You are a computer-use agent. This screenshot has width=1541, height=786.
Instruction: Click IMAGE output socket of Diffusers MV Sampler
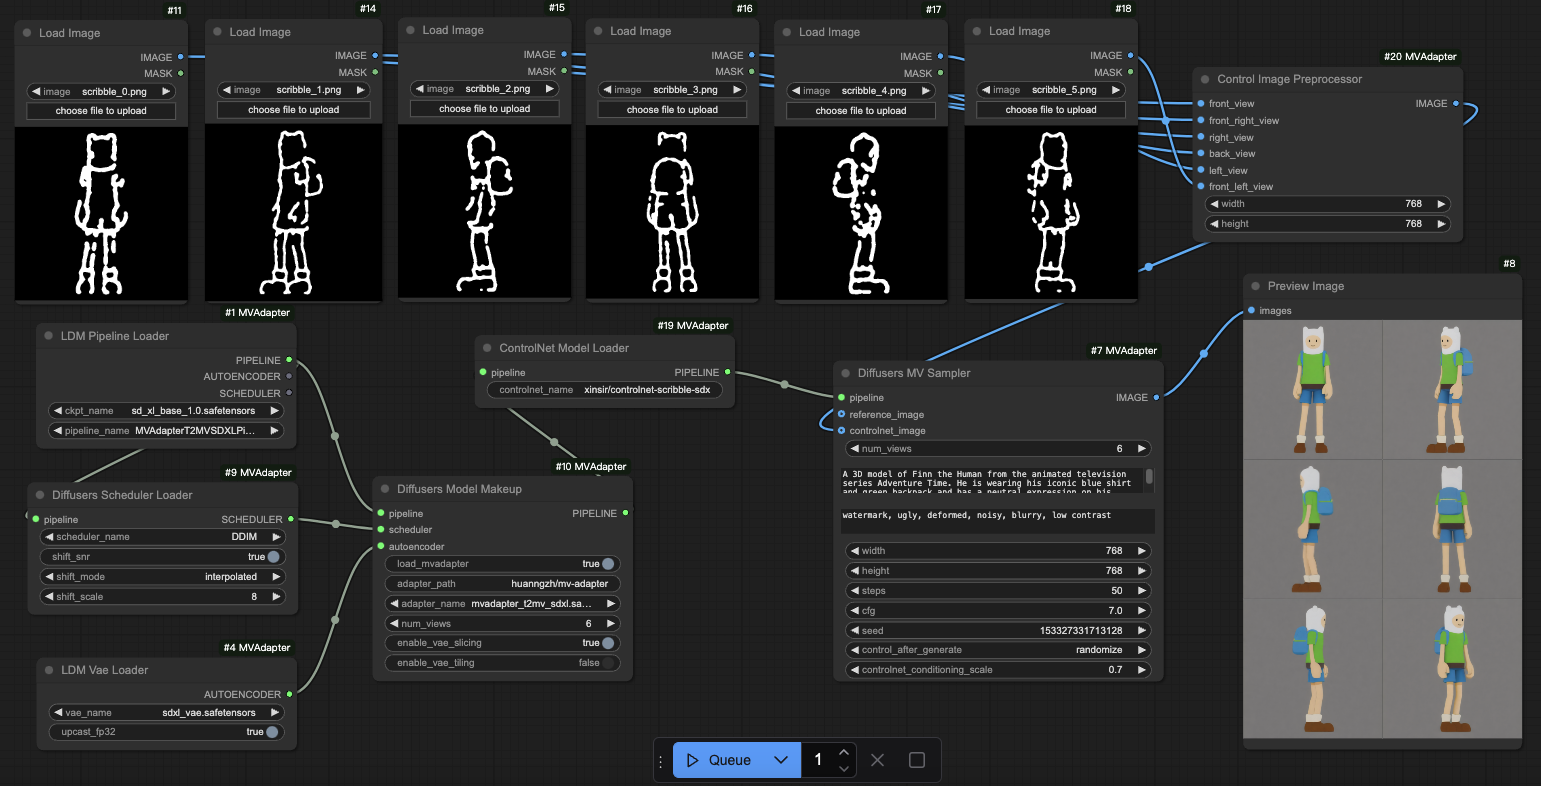[x=1156, y=397]
